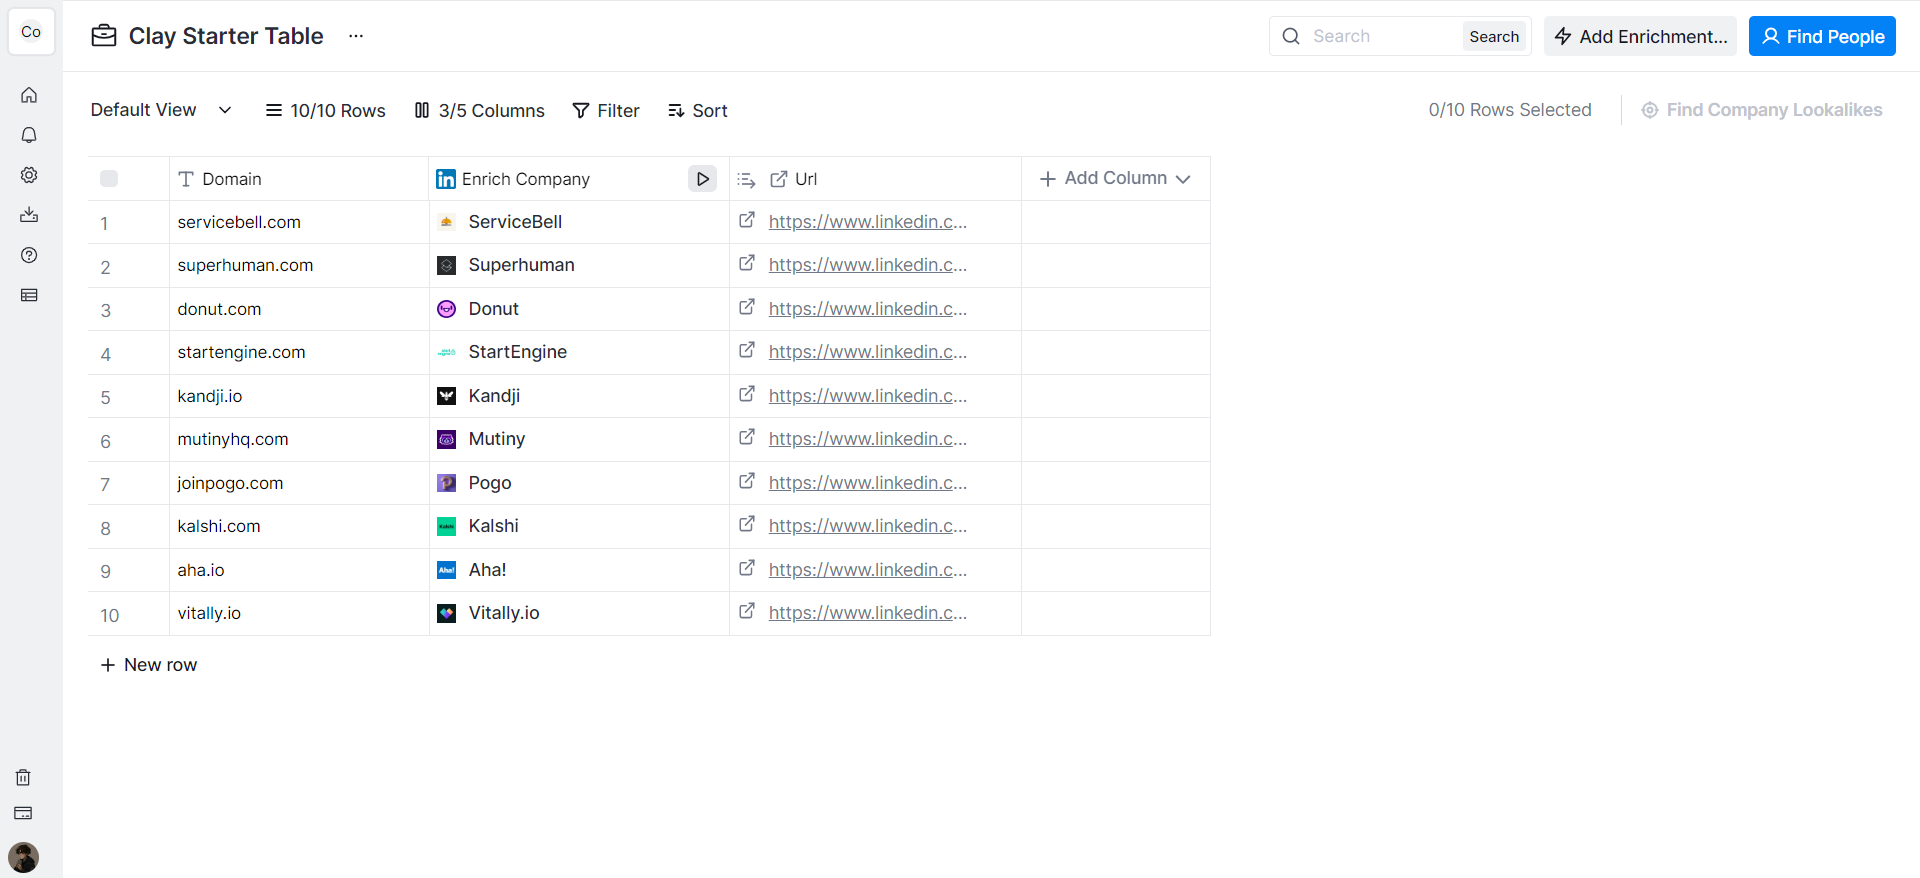Click the expand-columns icon beside Url header
This screenshot has width=1920, height=878.
pos(746,180)
